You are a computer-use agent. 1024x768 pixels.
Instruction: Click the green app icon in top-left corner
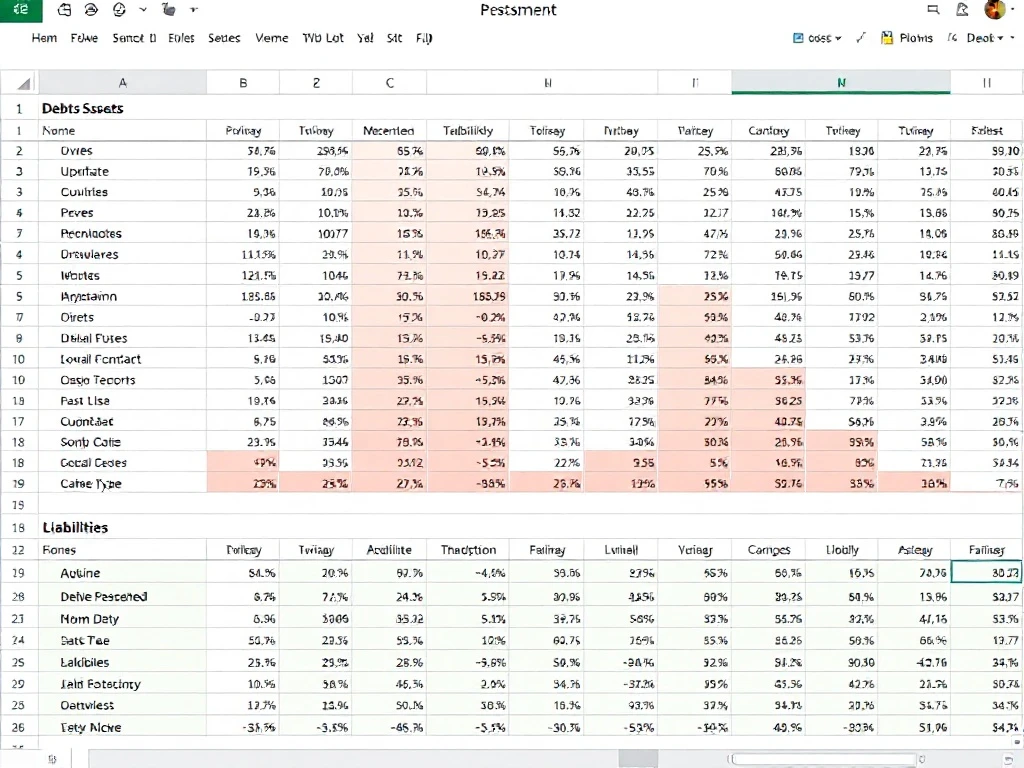21,10
